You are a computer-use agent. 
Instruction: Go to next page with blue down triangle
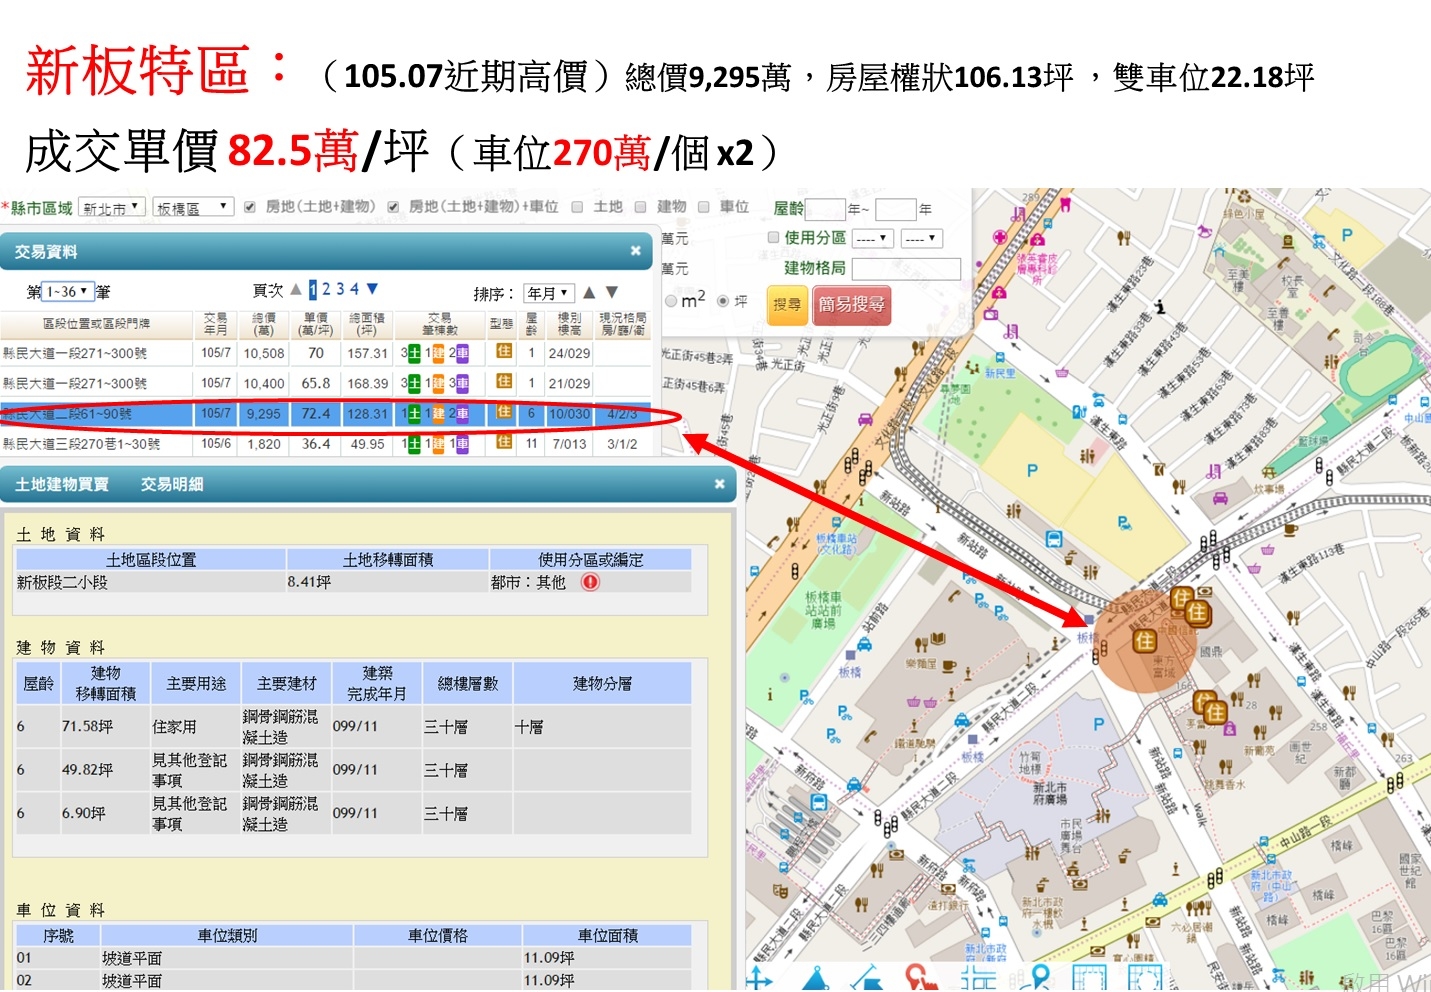(x=372, y=290)
